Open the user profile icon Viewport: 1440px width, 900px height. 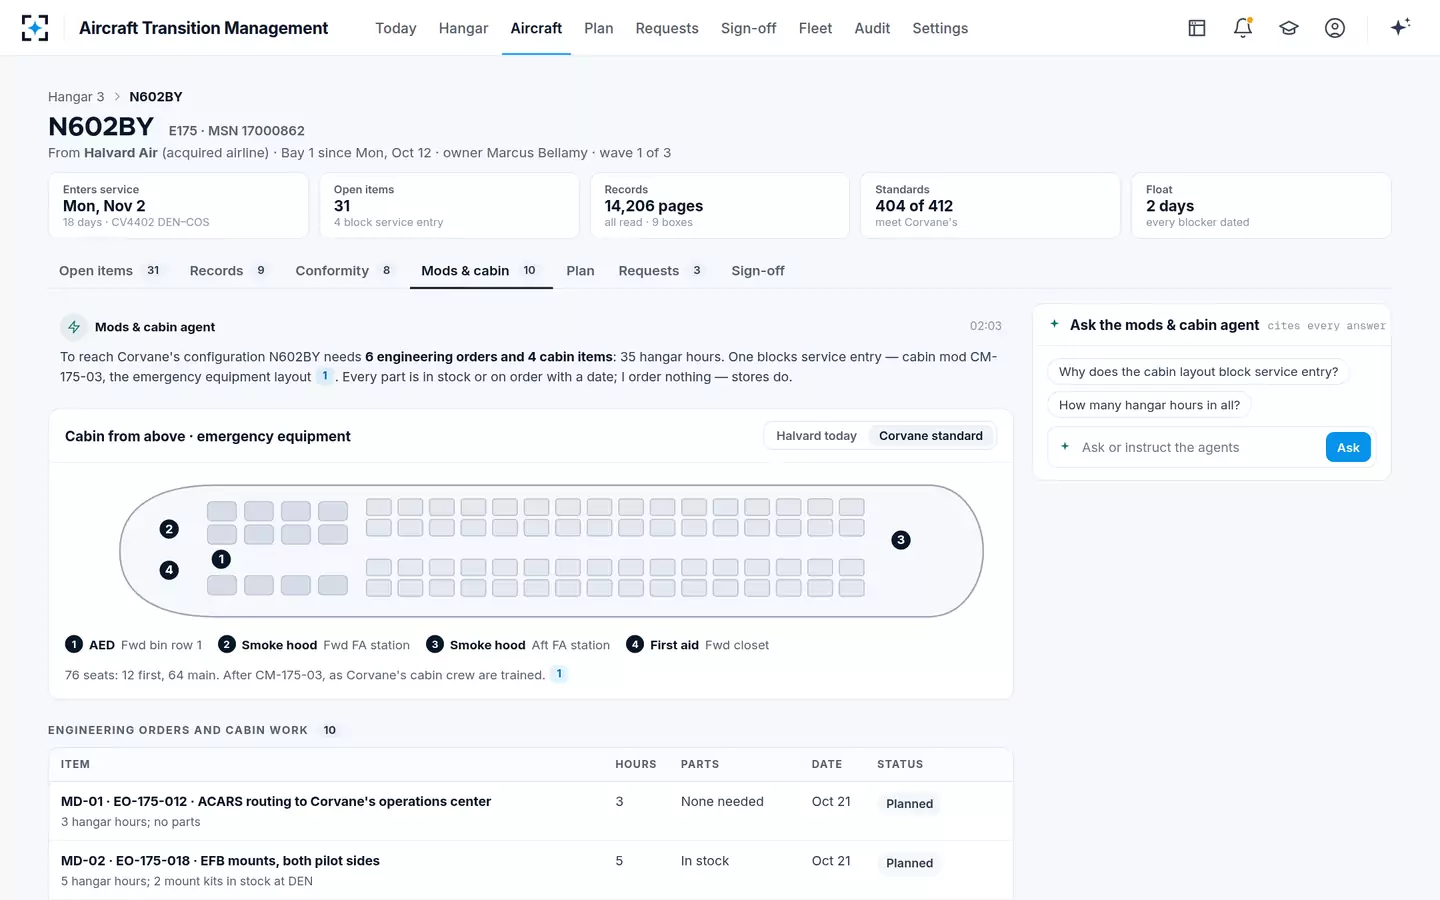tap(1335, 28)
